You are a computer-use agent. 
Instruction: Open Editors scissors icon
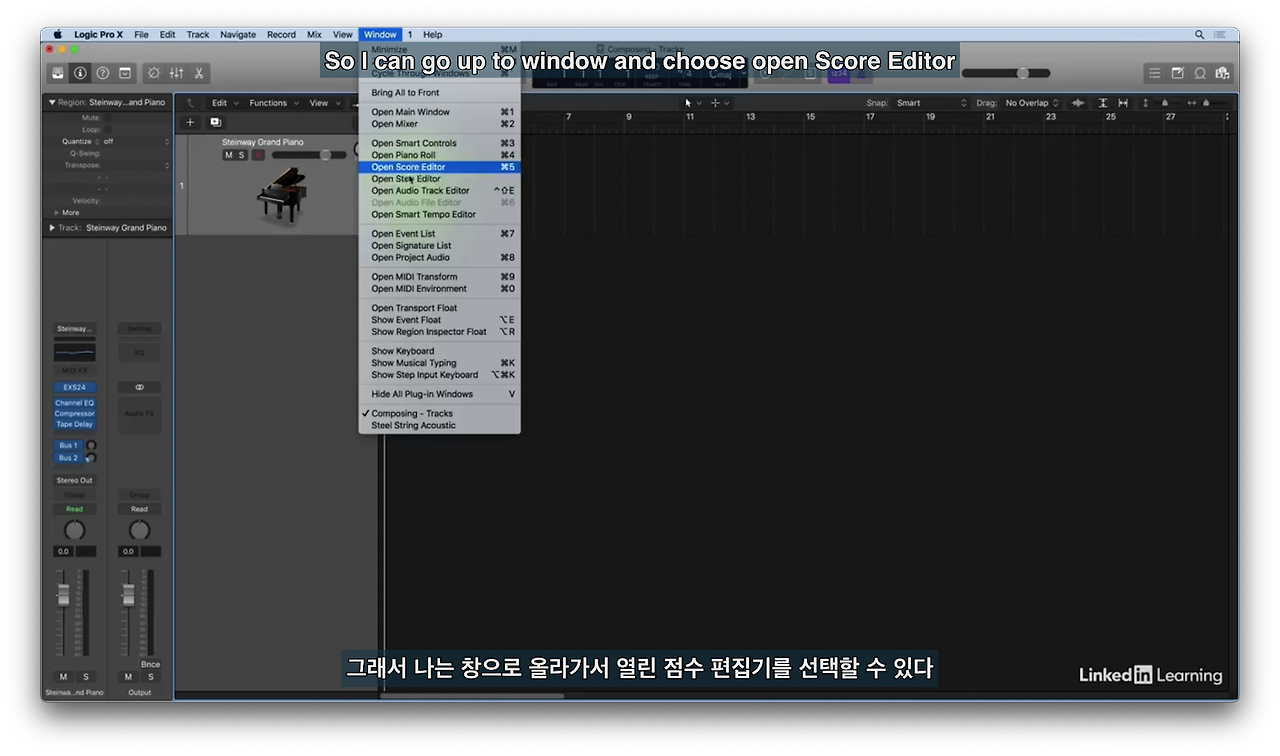(199, 73)
